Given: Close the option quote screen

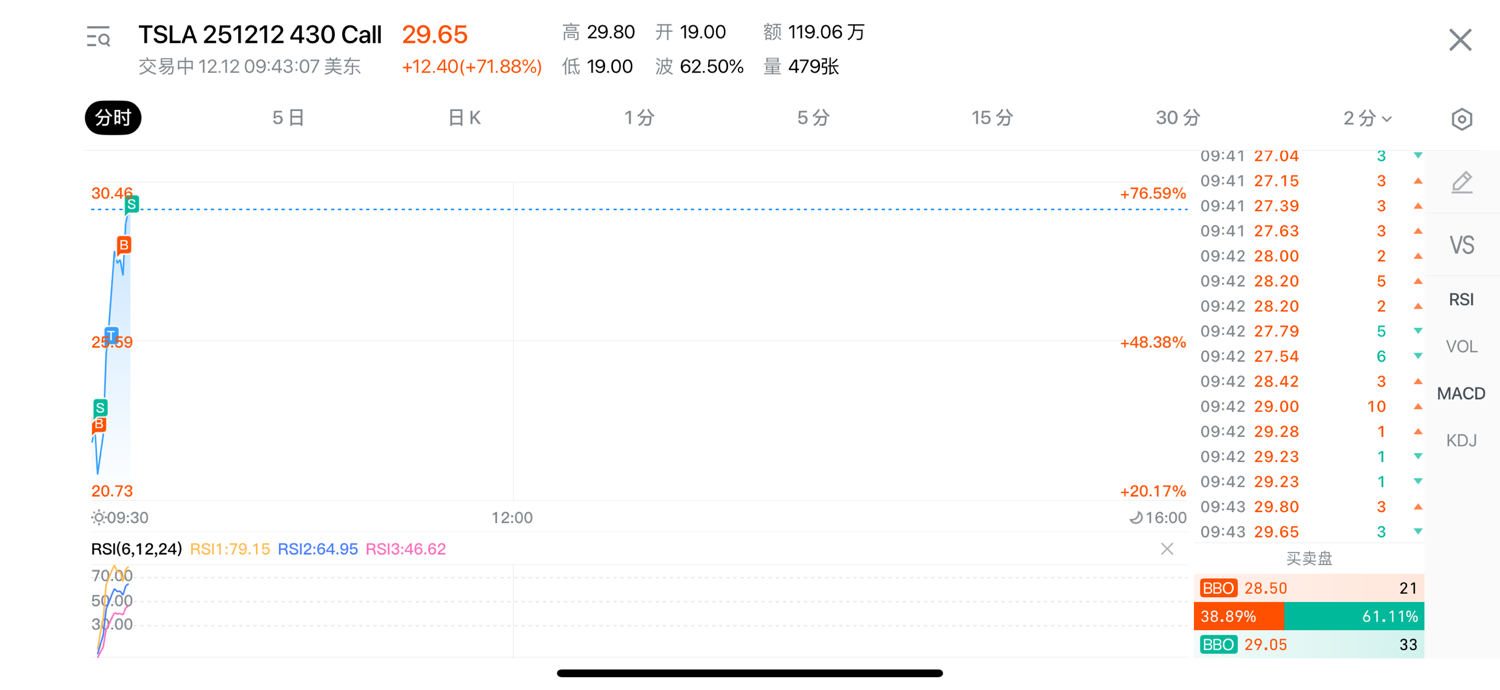Looking at the screenshot, I should (1460, 39).
